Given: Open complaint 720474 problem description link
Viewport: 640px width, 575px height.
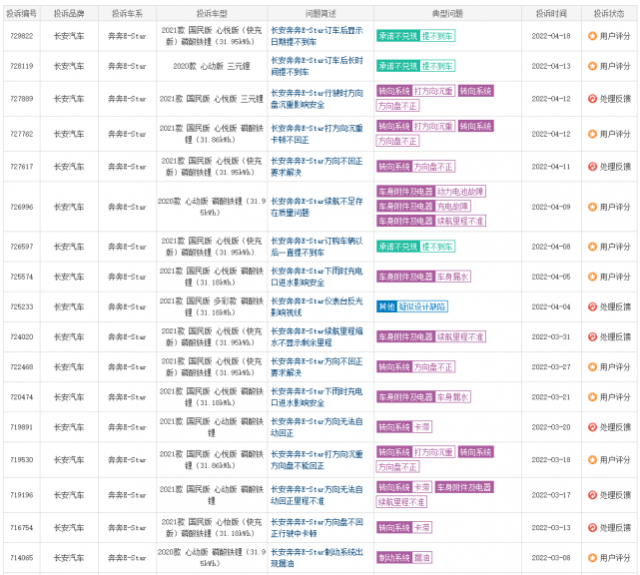Looking at the screenshot, I should (317, 397).
